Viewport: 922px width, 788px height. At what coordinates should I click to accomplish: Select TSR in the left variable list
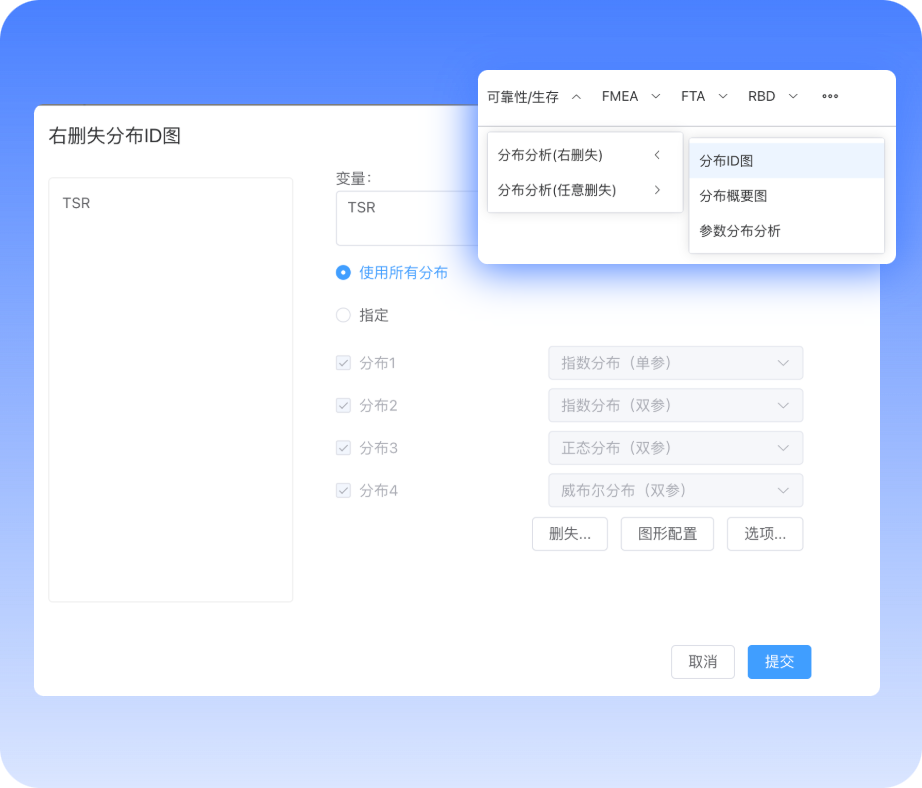[x=77, y=203]
